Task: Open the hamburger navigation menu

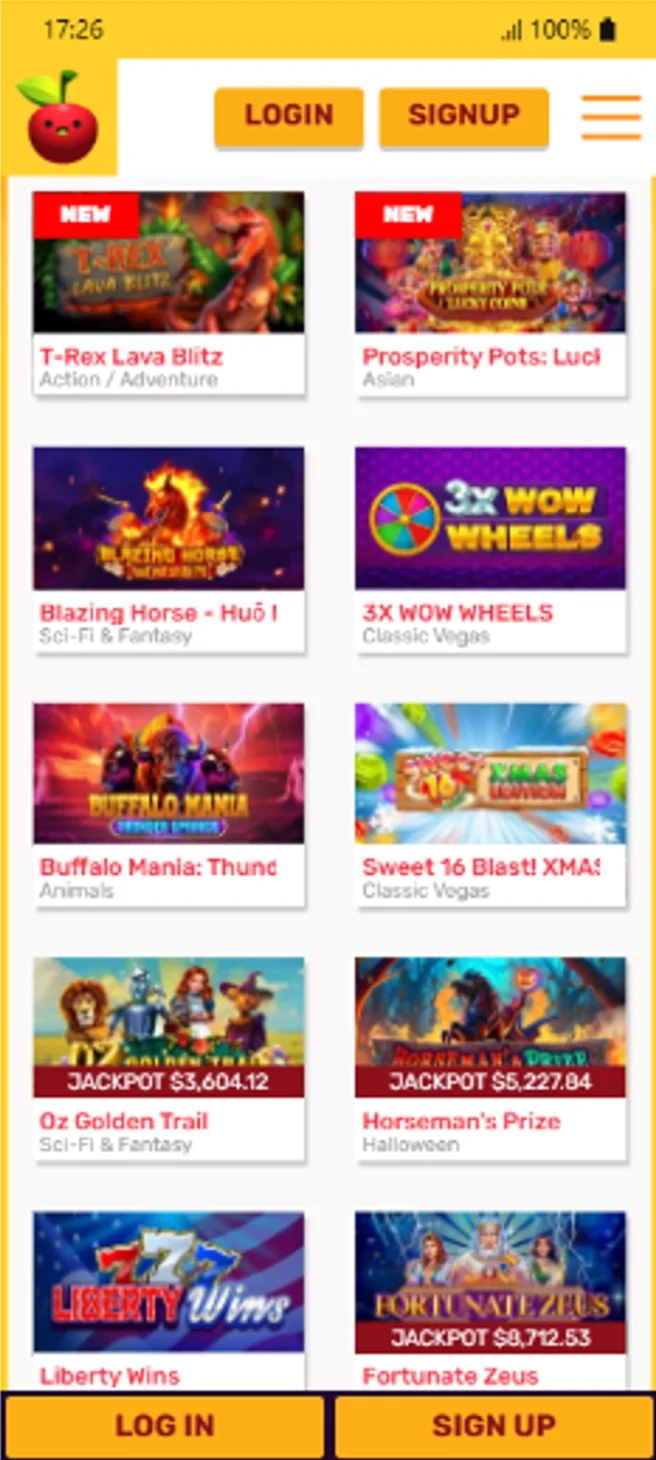Action: (610, 116)
